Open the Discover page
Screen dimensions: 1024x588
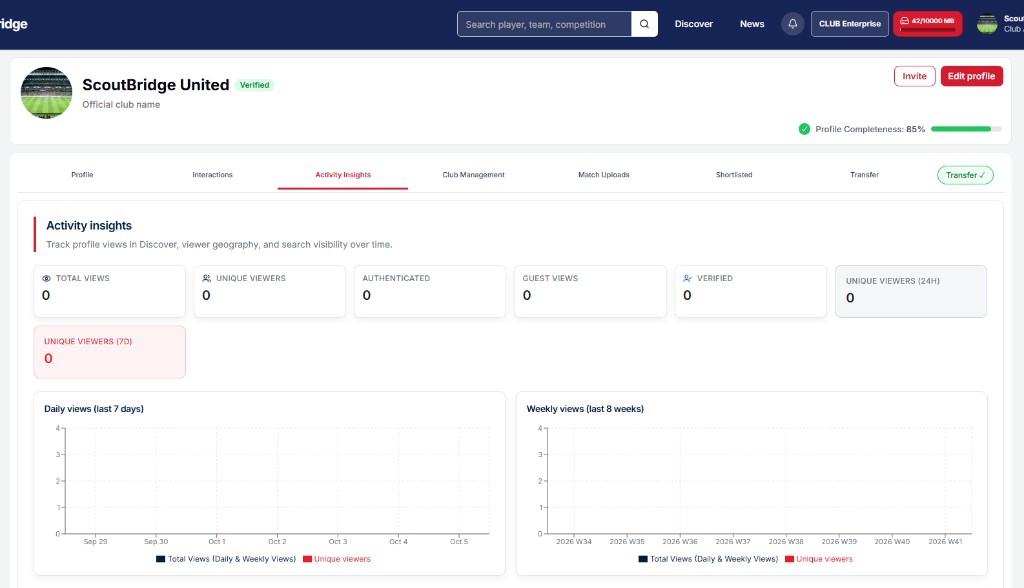tap(694, 24)
